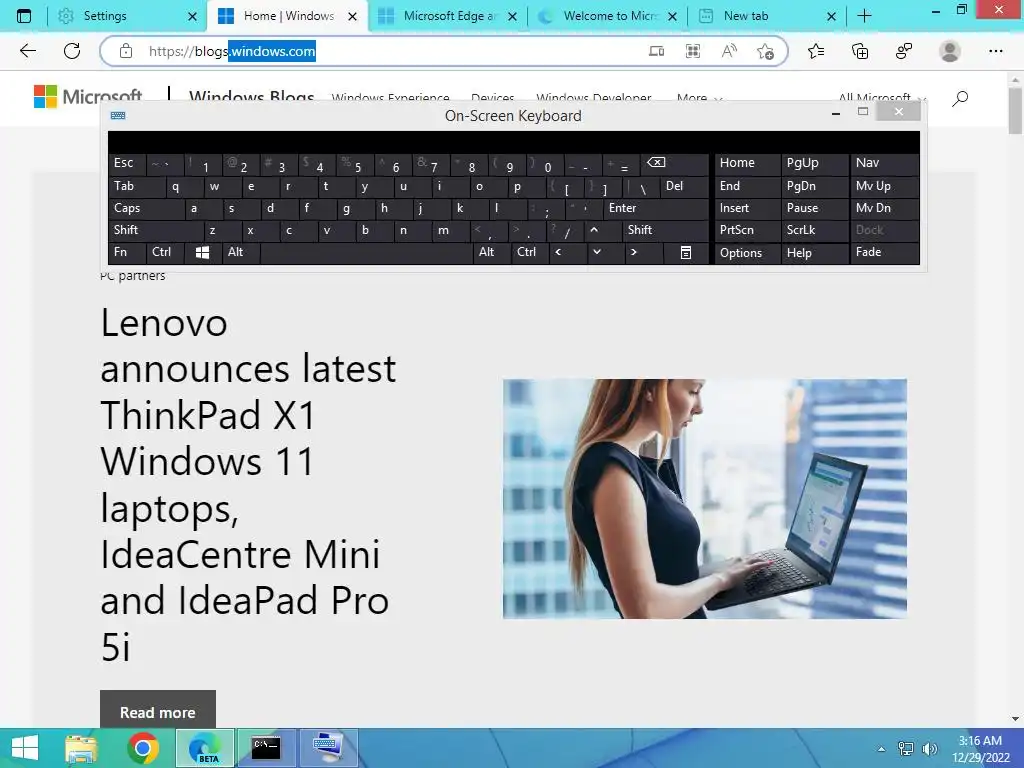
Task: Open the Favorites list
Action: (x=816, y=51)
